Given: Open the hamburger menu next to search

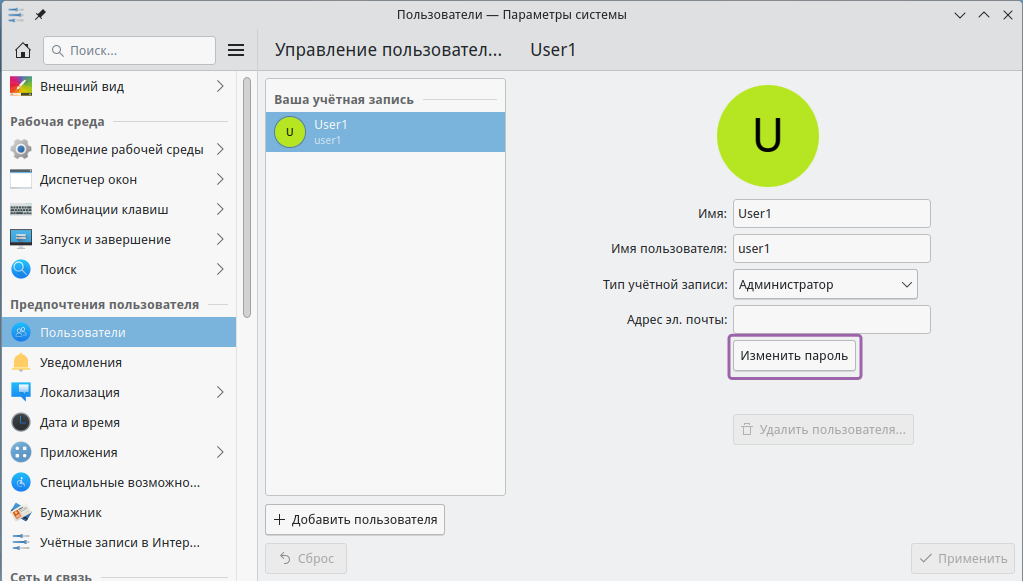Looking at the screenshot, I should tap(236, 50).
